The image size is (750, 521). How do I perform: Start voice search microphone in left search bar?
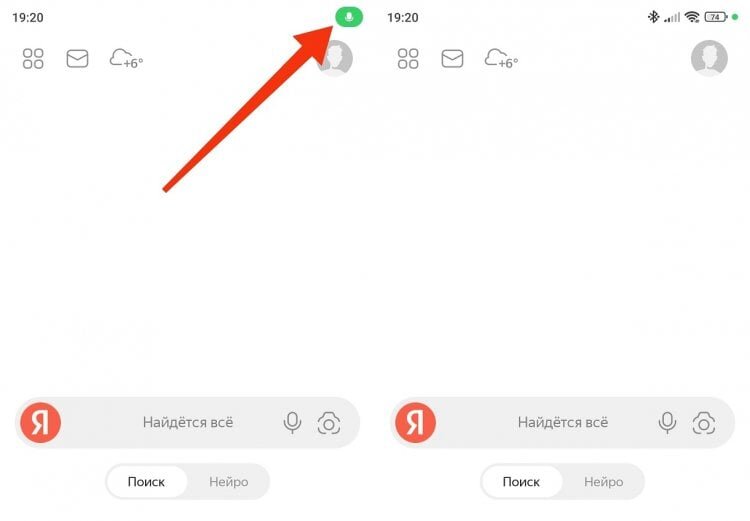[x=292, y=422]
